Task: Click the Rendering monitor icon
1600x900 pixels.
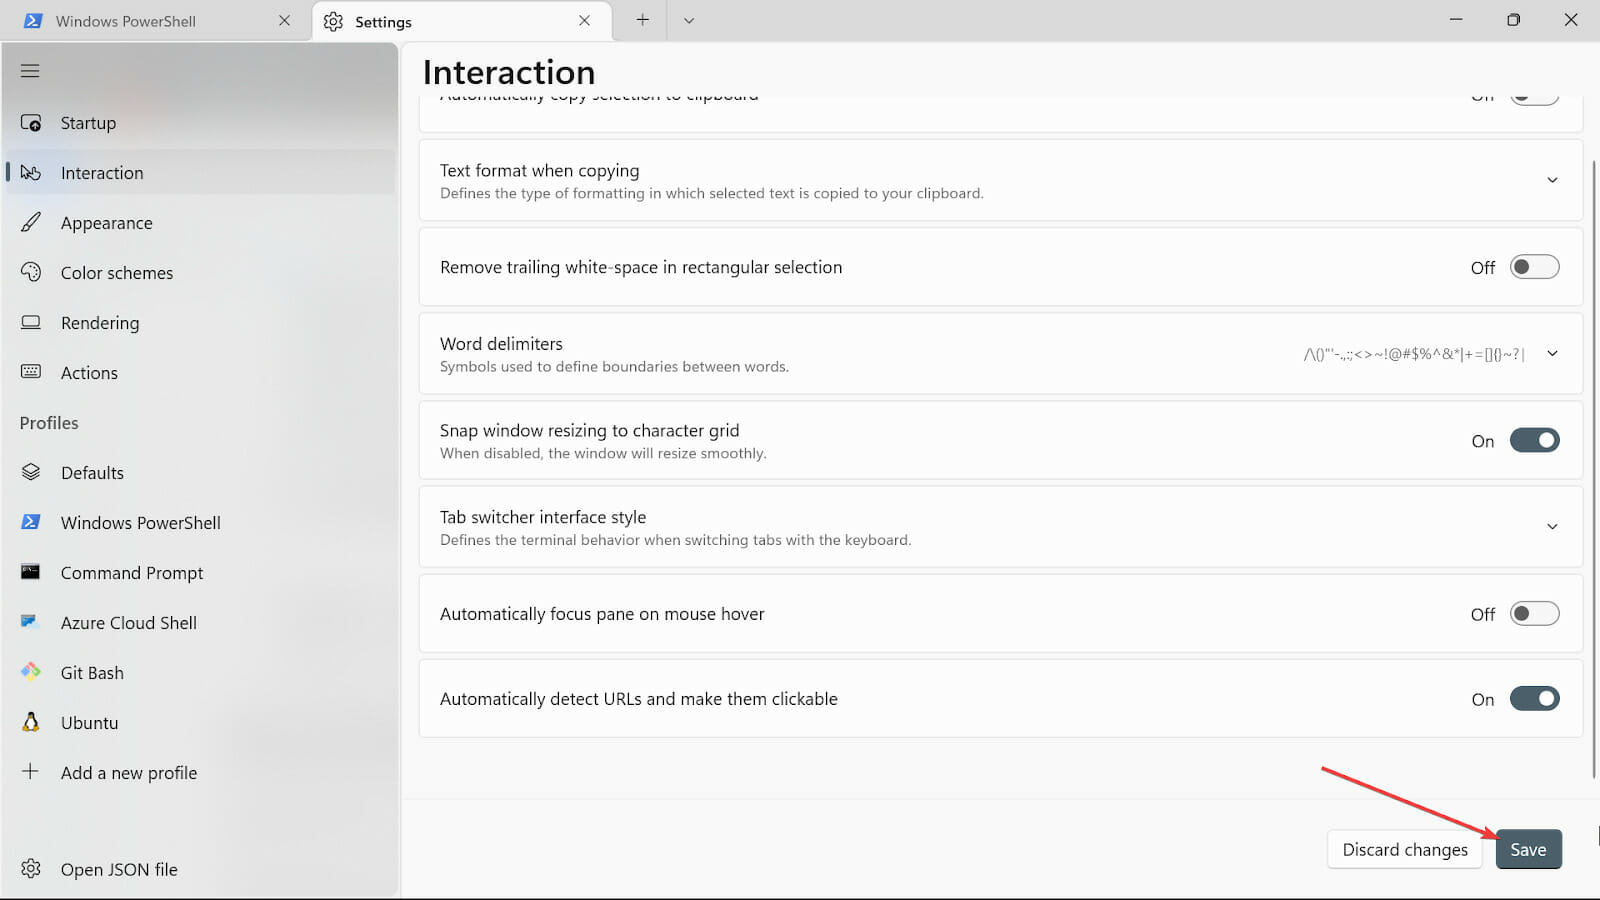Action: tap(31, 322)
